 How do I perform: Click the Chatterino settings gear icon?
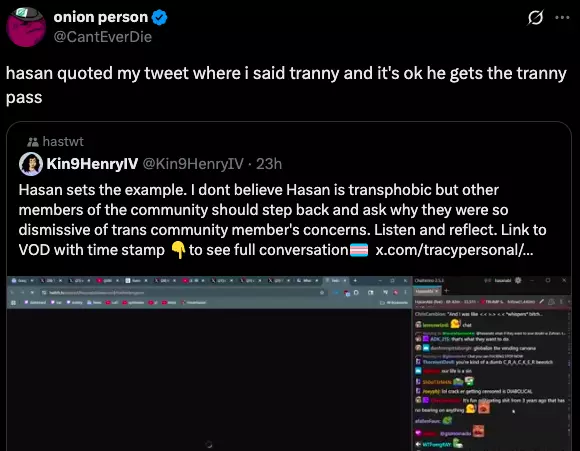(518, 280)
